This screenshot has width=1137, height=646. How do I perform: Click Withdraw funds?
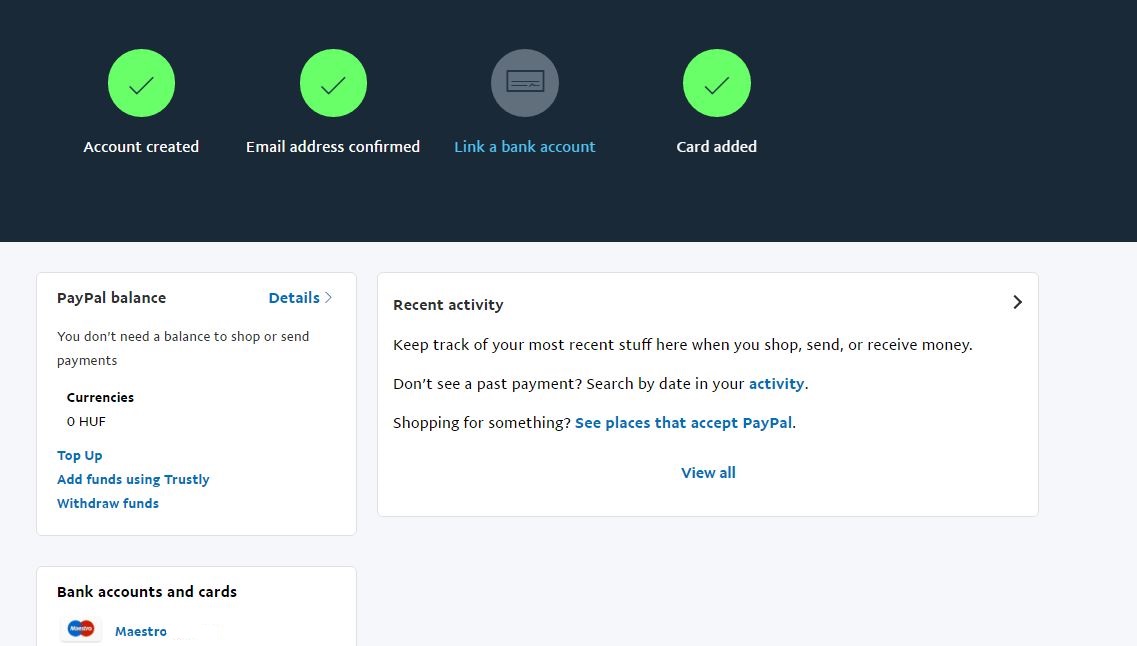coord(108,504)
